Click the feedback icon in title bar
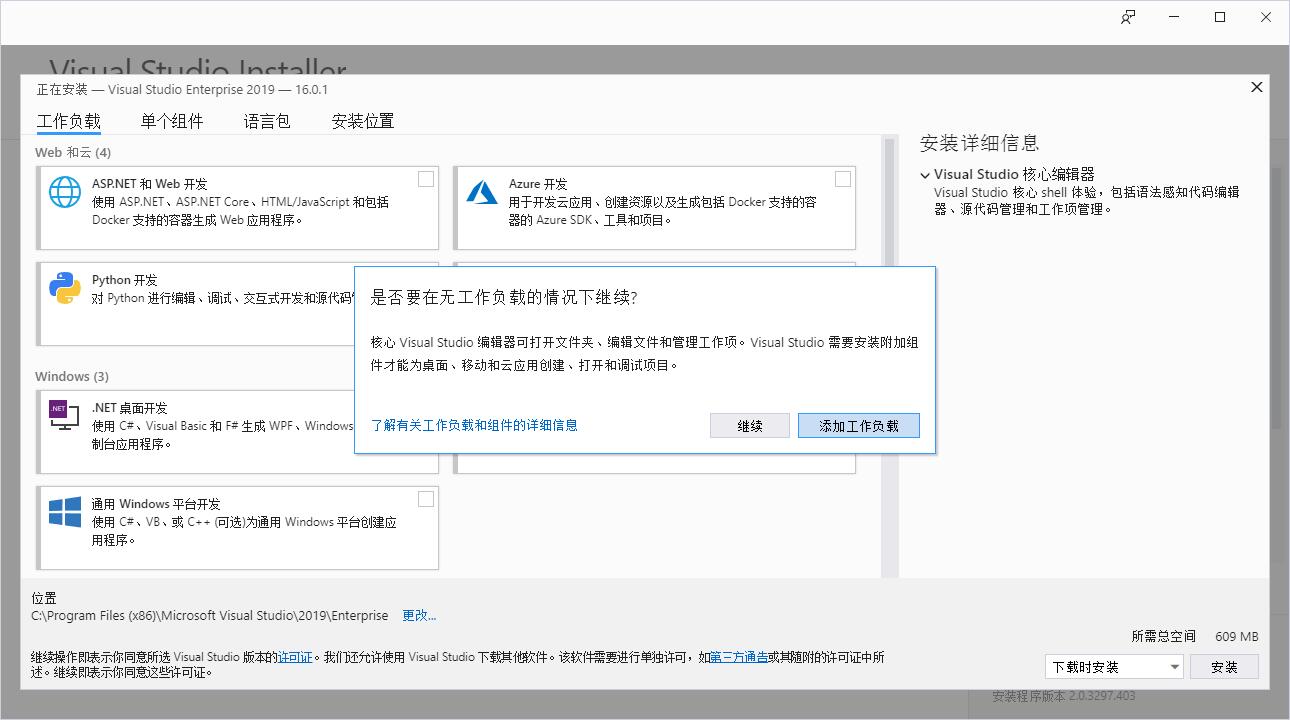Image resolution: width=1290 pixels, height=720 pixels. coord(1128,17)
